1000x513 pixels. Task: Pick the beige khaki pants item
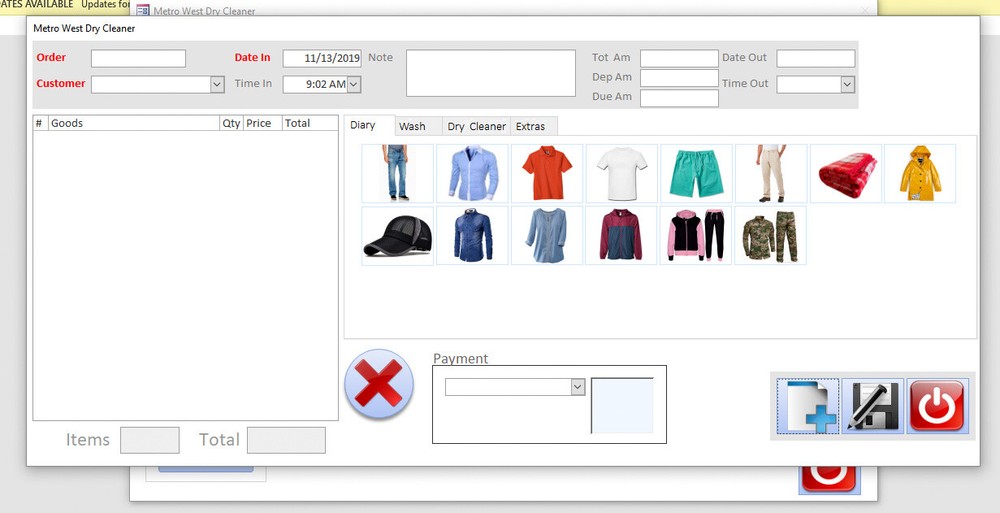(770, 173)
